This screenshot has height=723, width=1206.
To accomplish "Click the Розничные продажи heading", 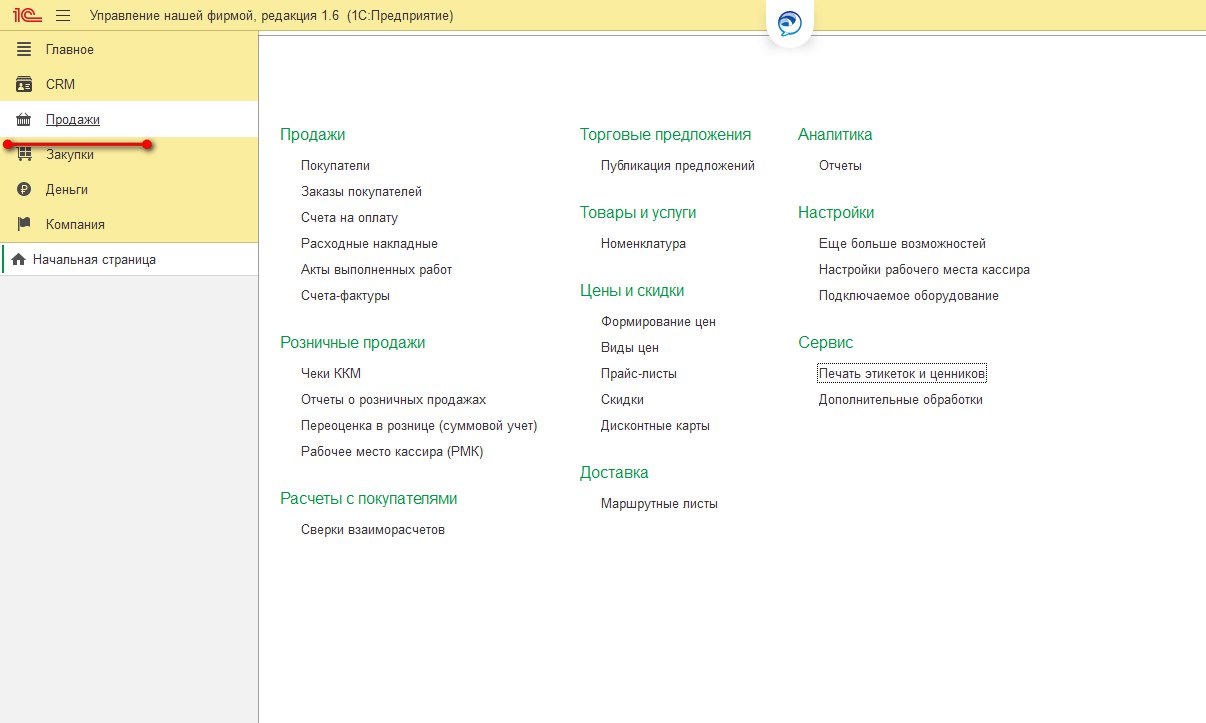I will [x=353, y=343].
